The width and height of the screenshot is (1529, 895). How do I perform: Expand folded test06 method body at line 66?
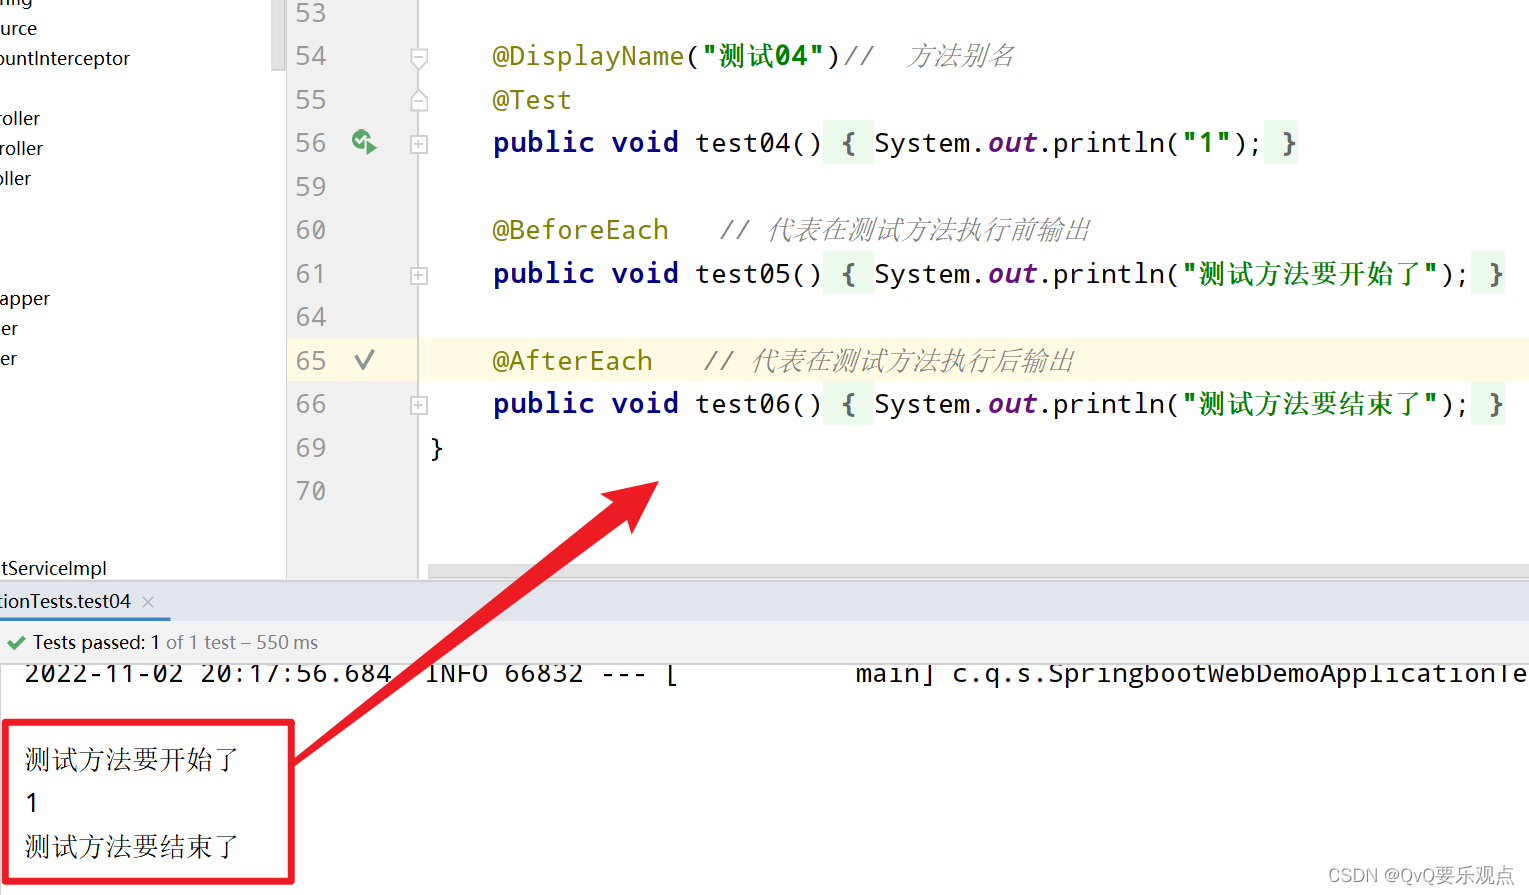coord(419,405)
